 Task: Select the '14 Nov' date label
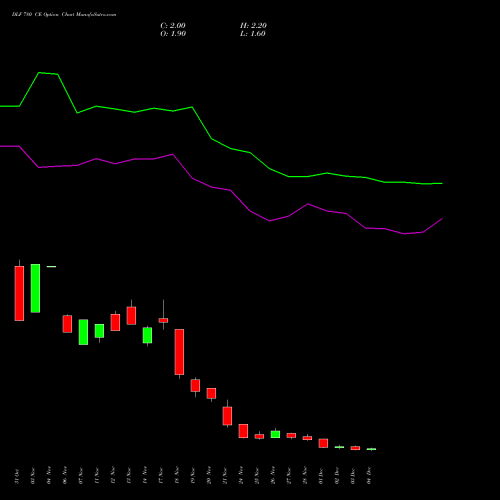click(x=145, y=475)
